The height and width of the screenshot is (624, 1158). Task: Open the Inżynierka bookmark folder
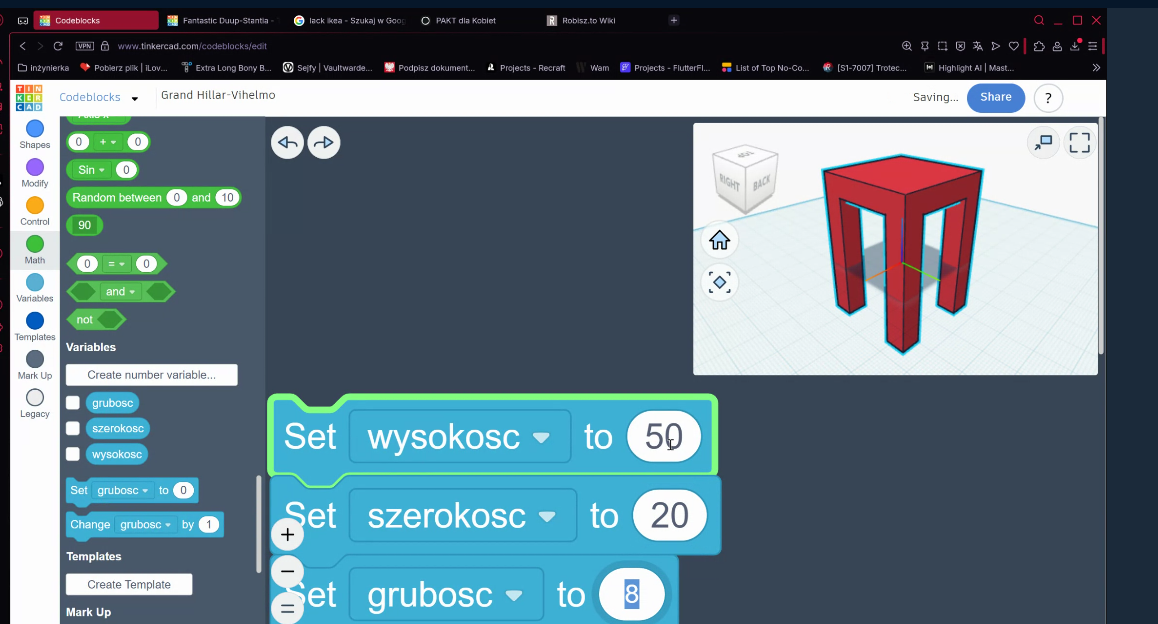[44, 68]
